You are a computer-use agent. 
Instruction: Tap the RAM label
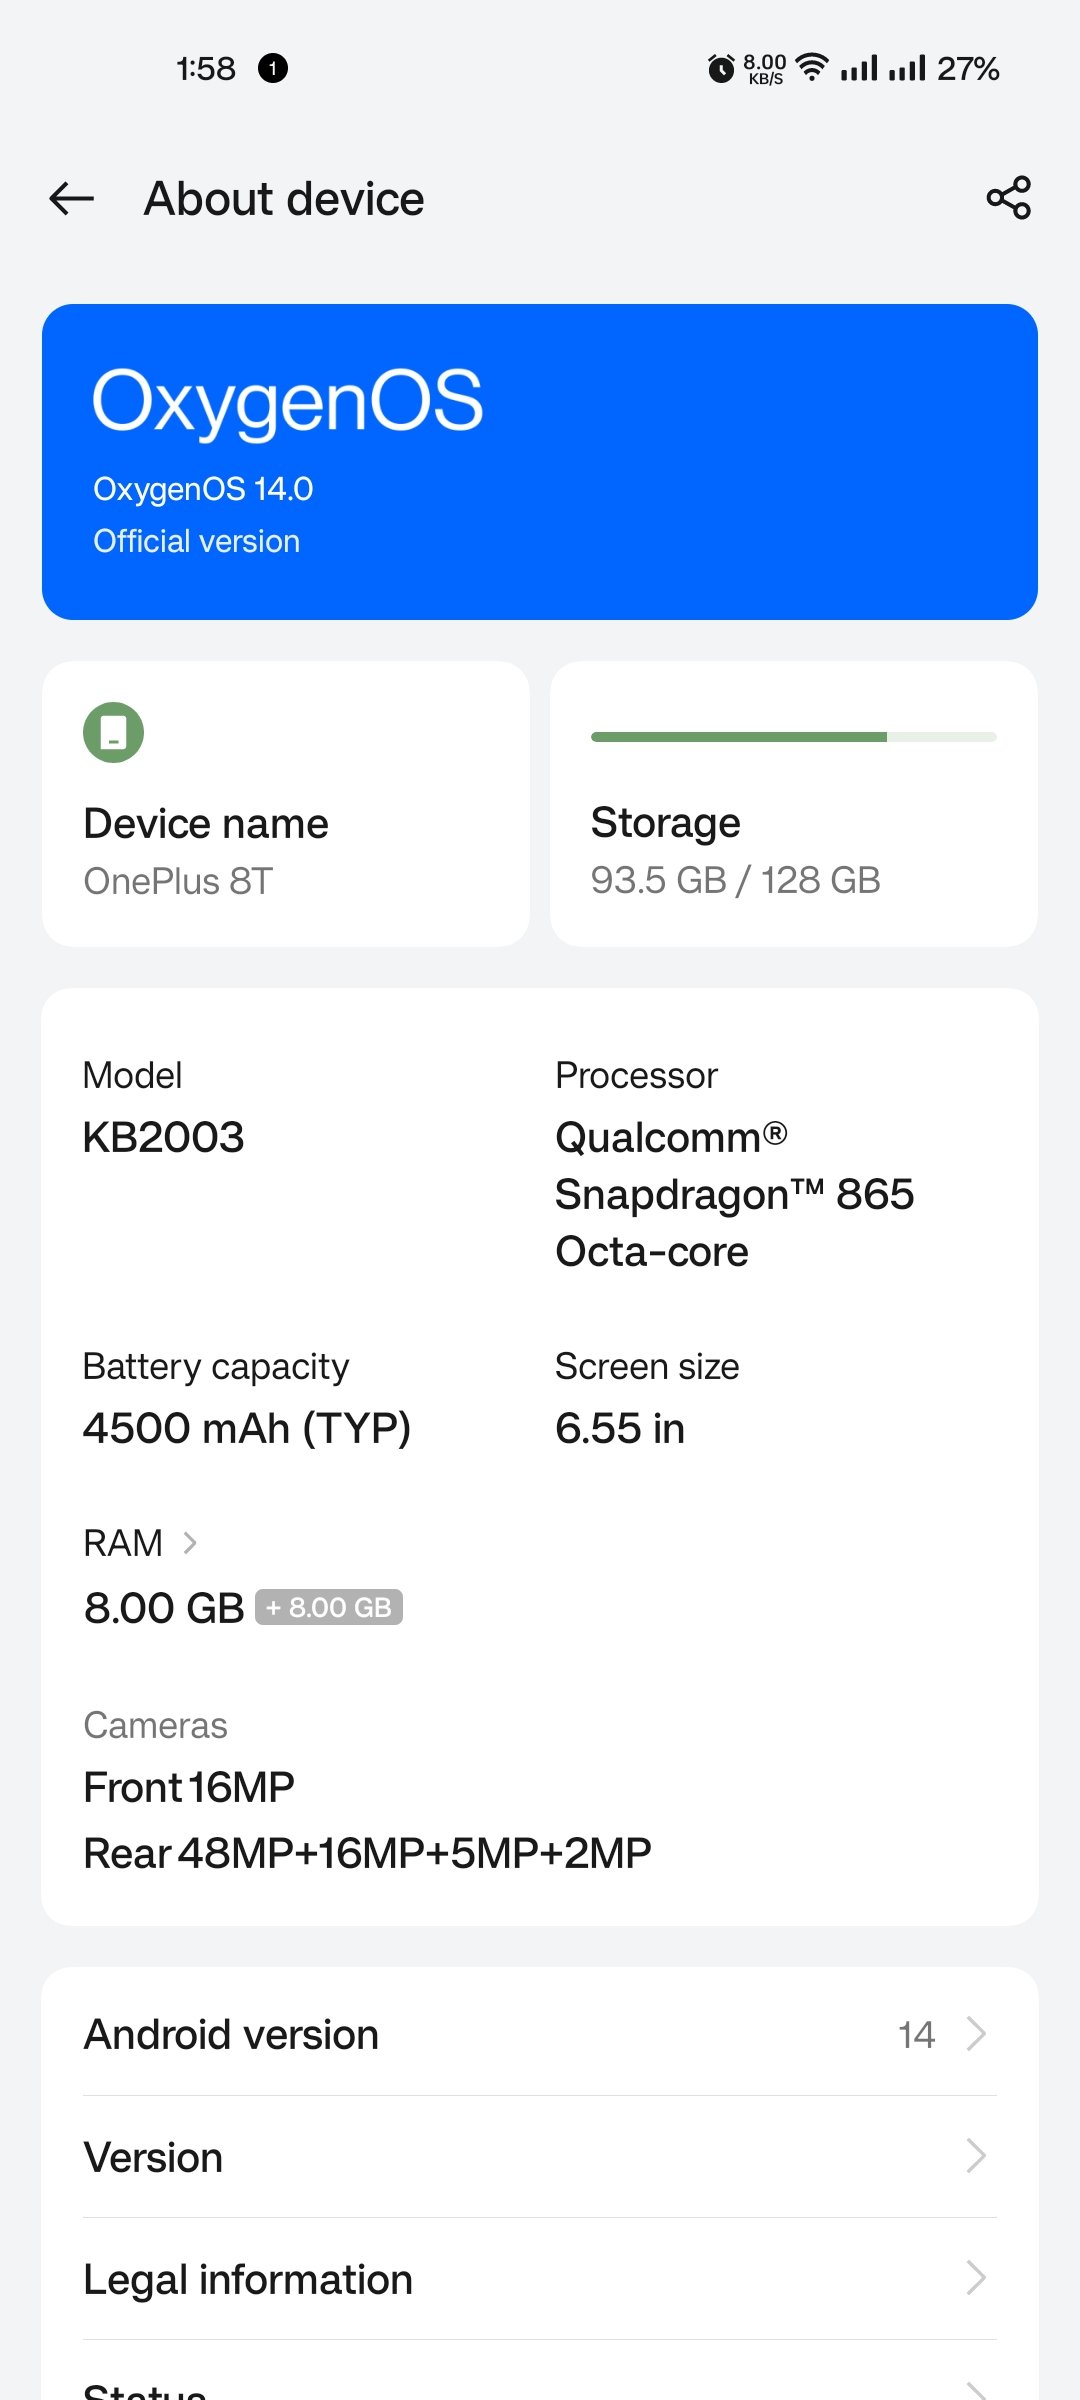coord(123,1543)
